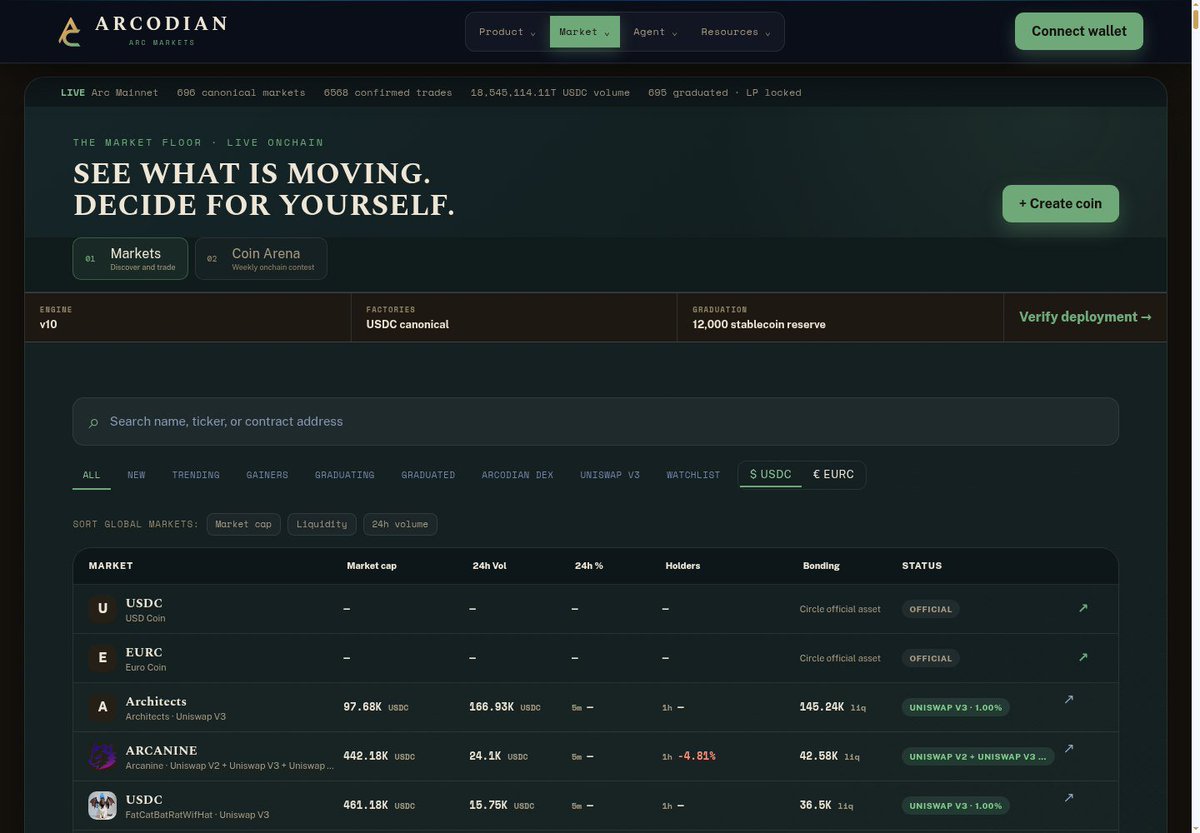The image size is (1200, 833).
Task: Select the ALL filter tab
Action: [91, 475]
